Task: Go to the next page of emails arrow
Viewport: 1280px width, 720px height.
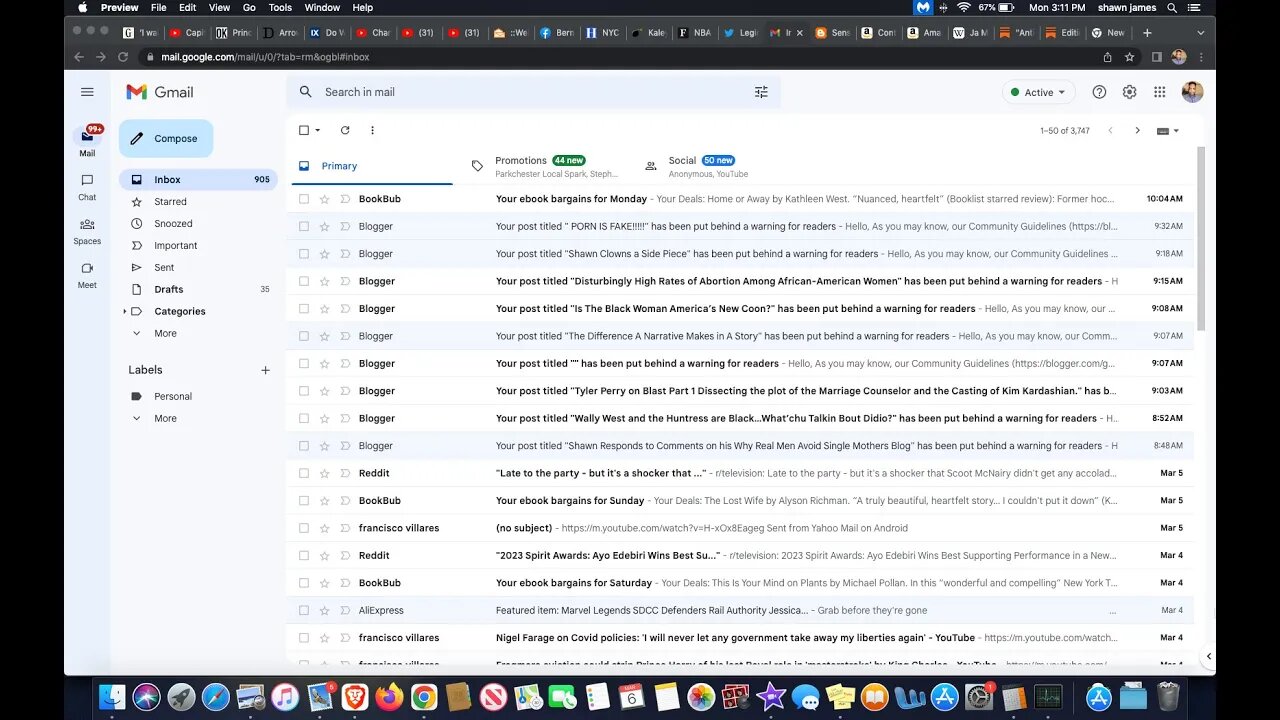Action: [1137, 130]
